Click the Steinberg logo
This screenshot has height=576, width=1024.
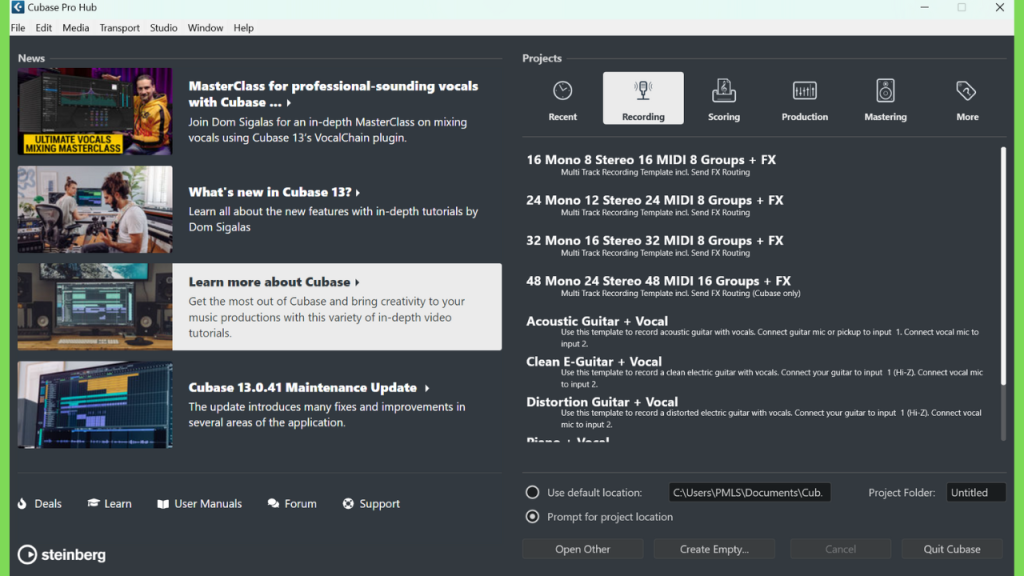pyautogui.click(x=61, y=554)
